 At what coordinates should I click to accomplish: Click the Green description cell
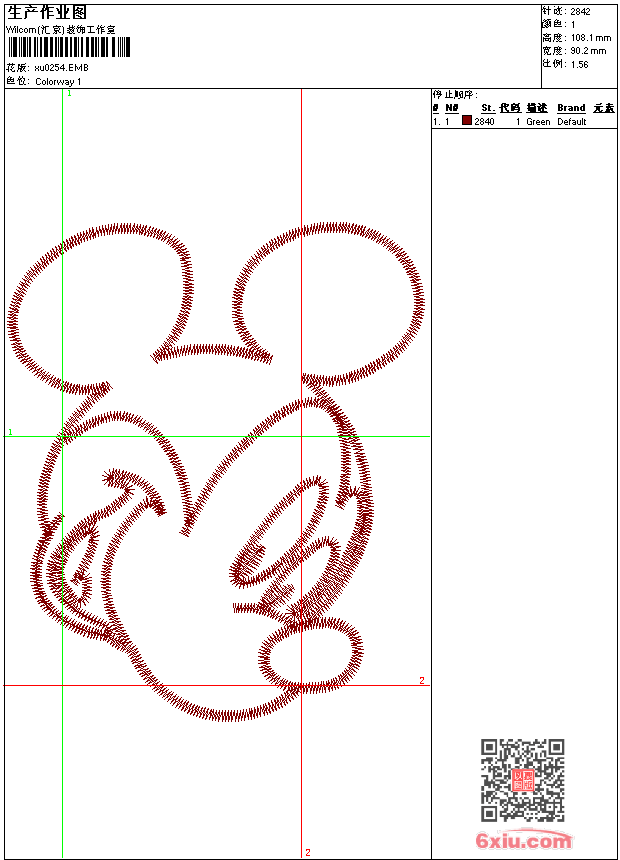point(538,121)
